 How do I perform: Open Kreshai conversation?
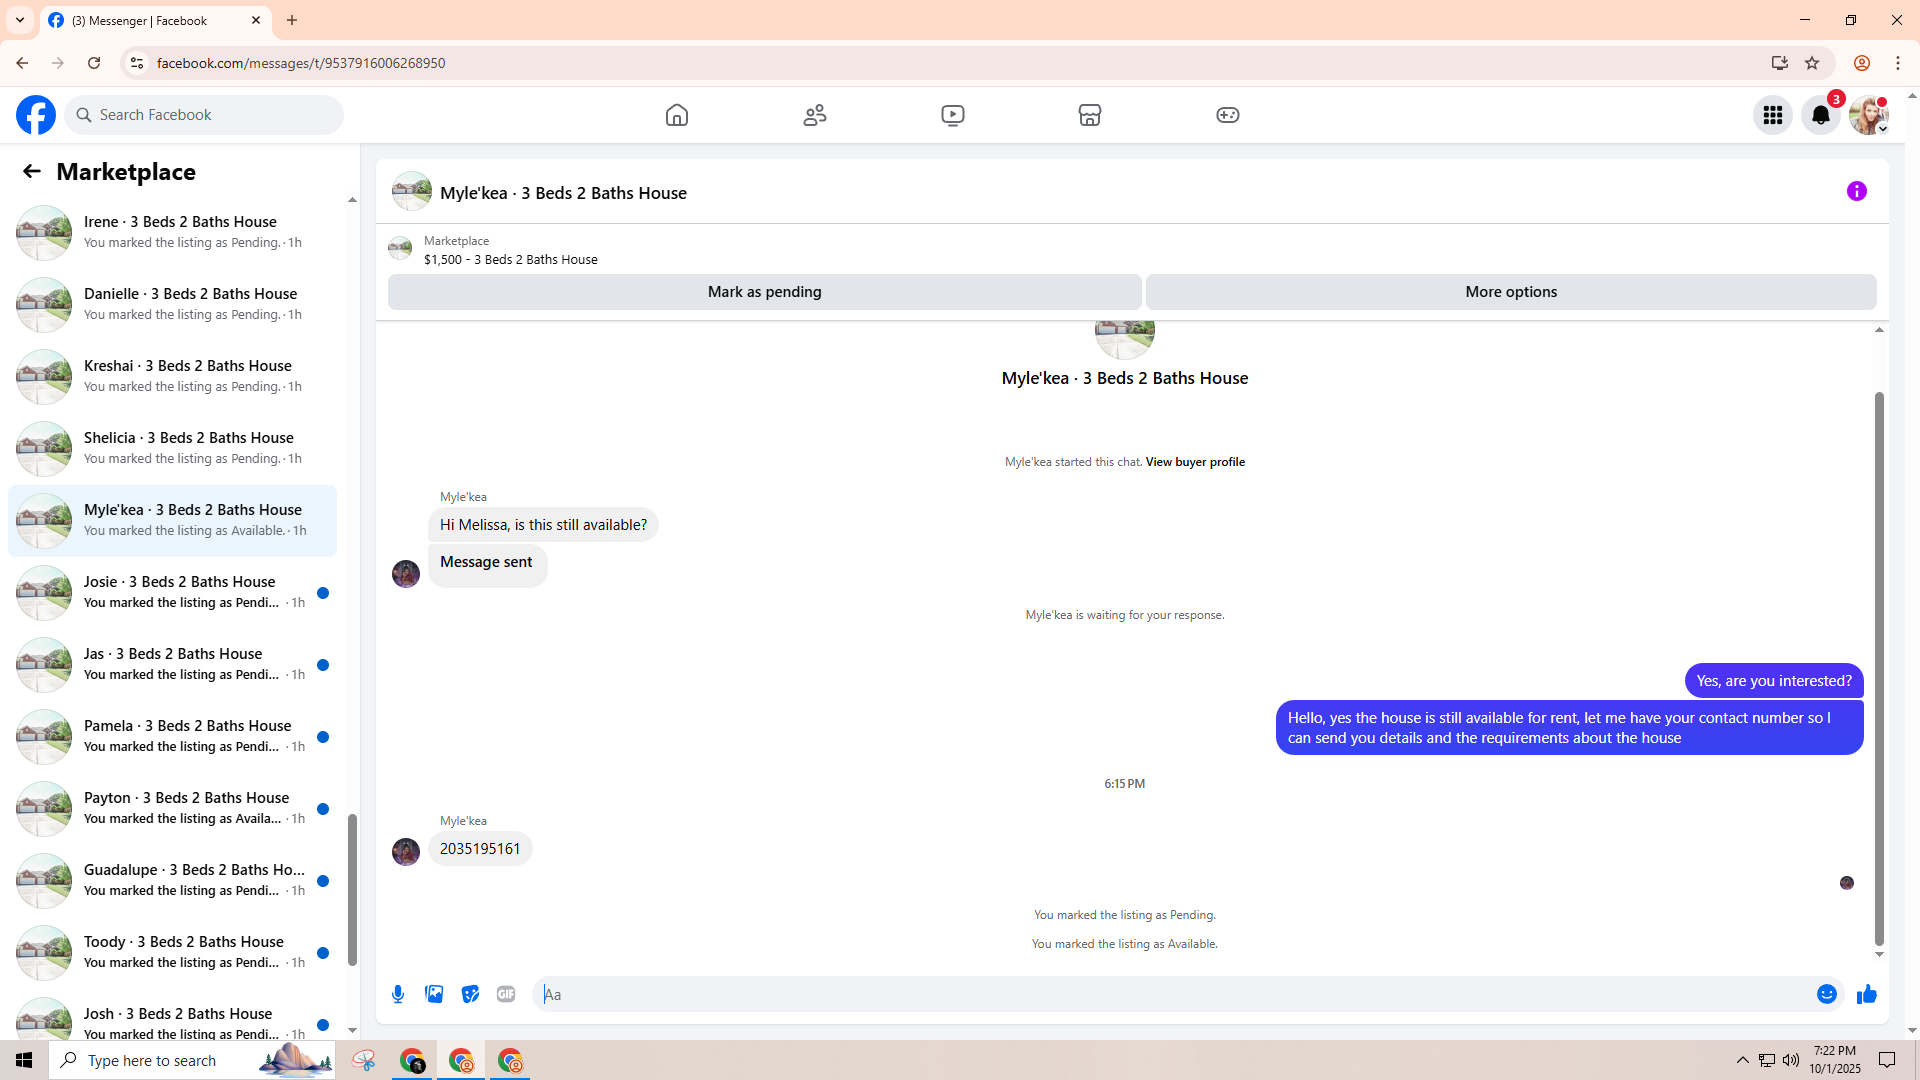pyautogui.click(x=172, y=376)
